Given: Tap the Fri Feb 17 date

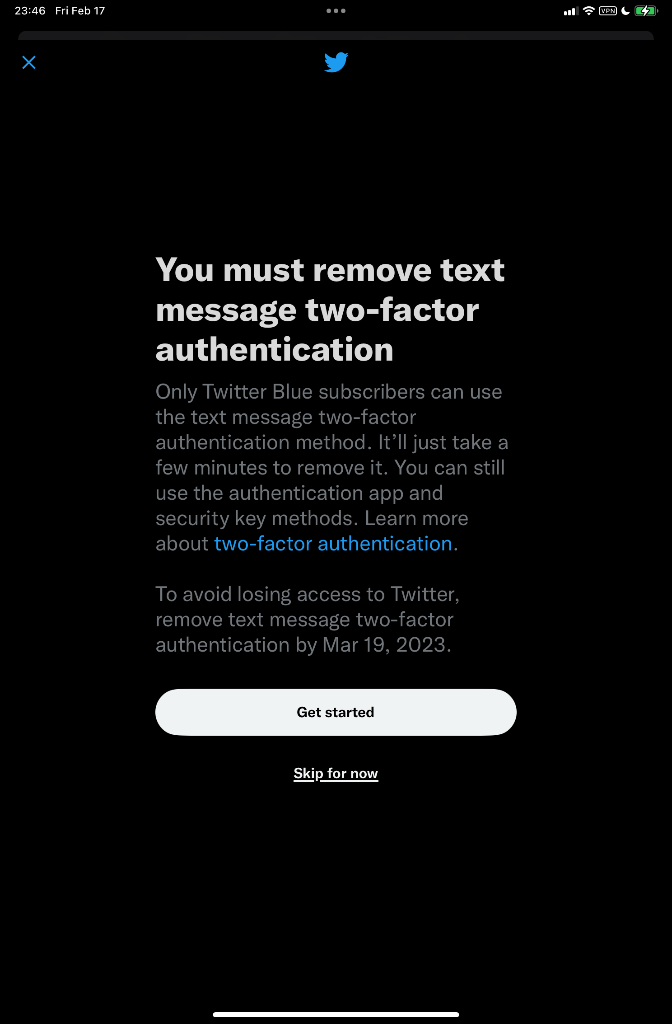Looking at the screenshot, I should pyautogui.click(x=80, y=10).
